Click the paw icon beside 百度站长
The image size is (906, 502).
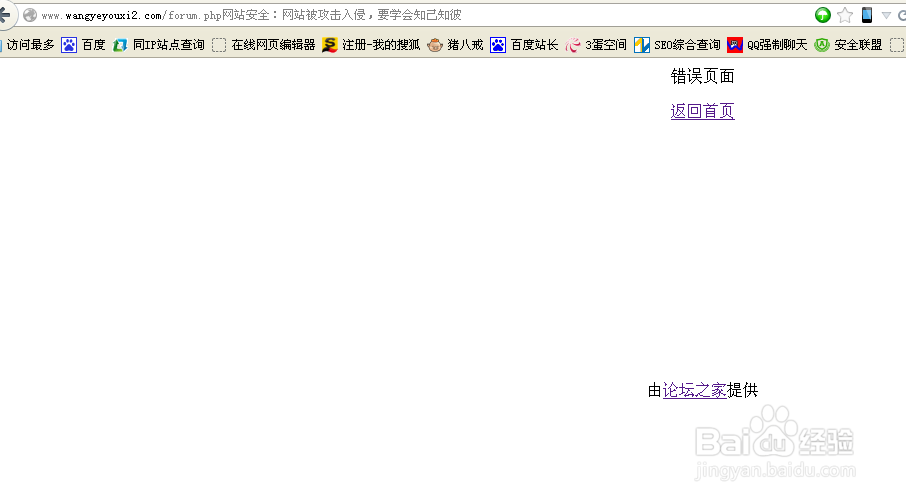click(497, 44)
